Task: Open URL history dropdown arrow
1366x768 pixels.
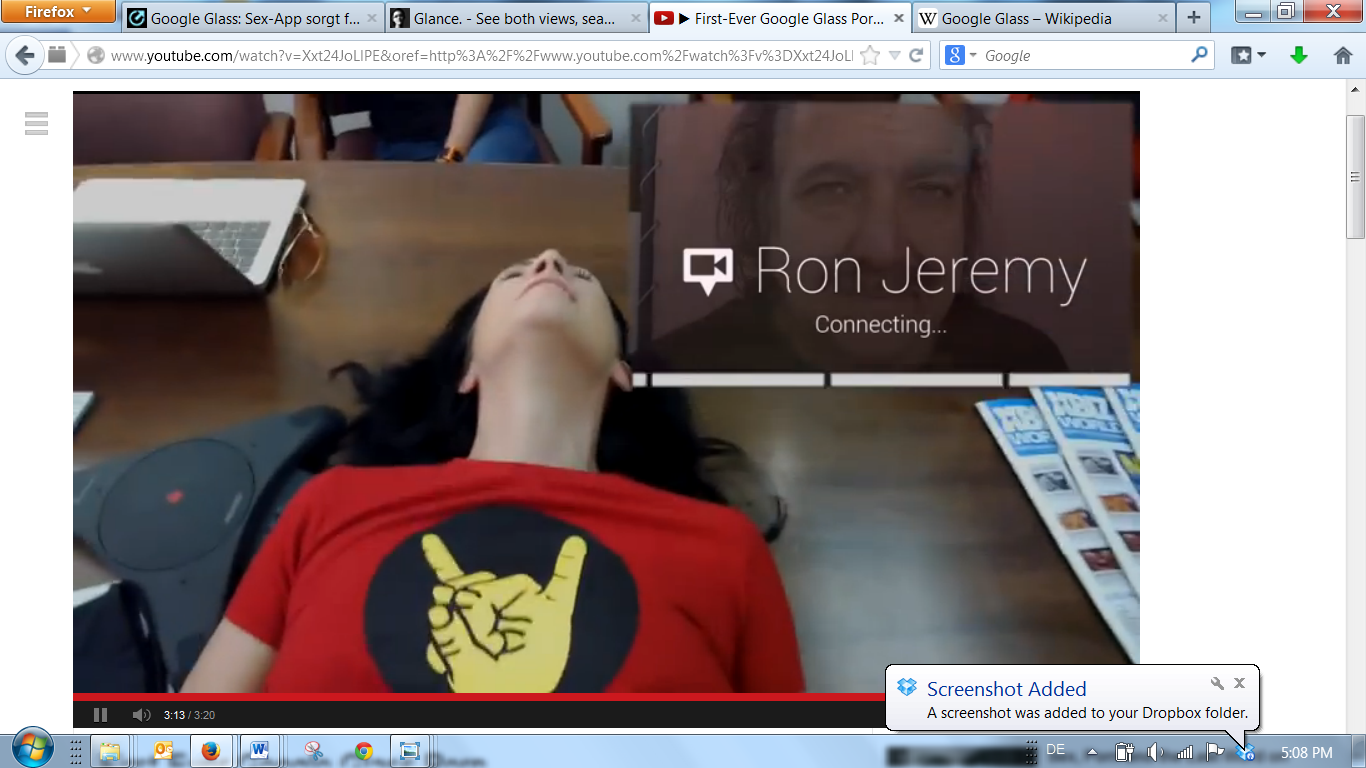Action: [x=895, y=56]
